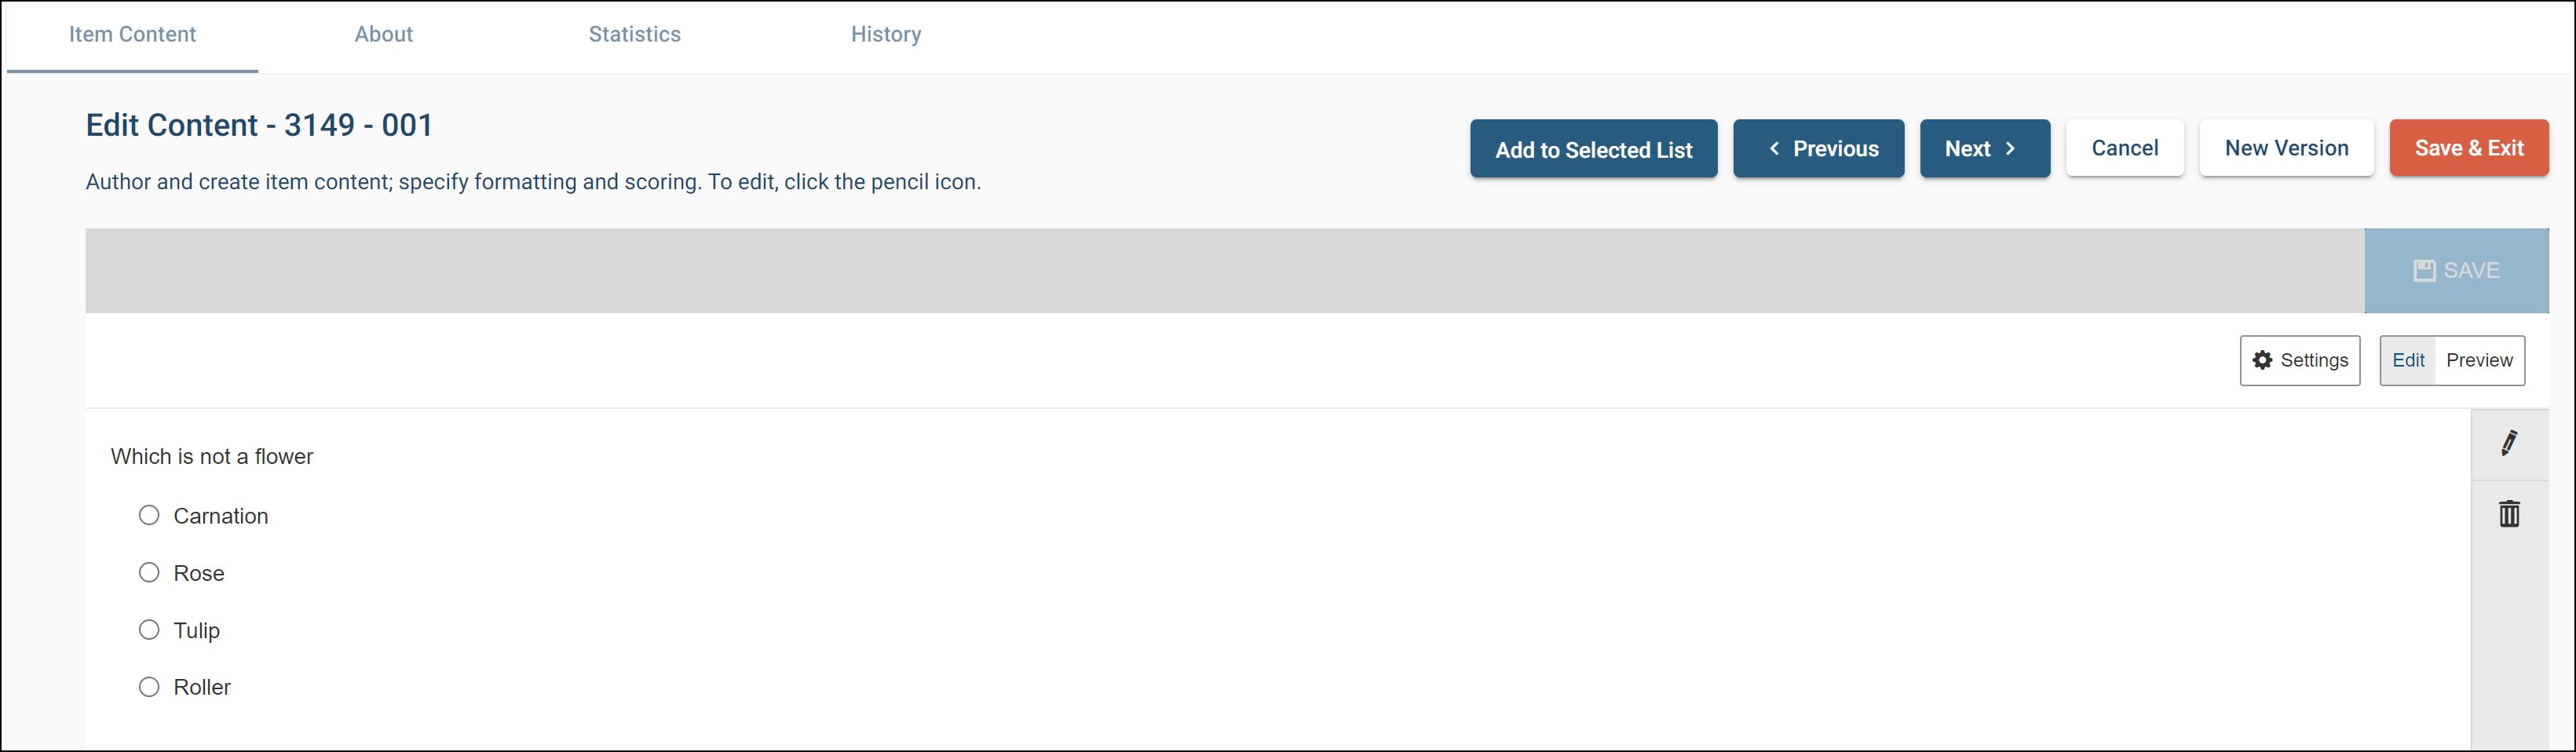Switch to Edit mode
The height and width of the screenshot is (752, 2576).
[2407, 360]
